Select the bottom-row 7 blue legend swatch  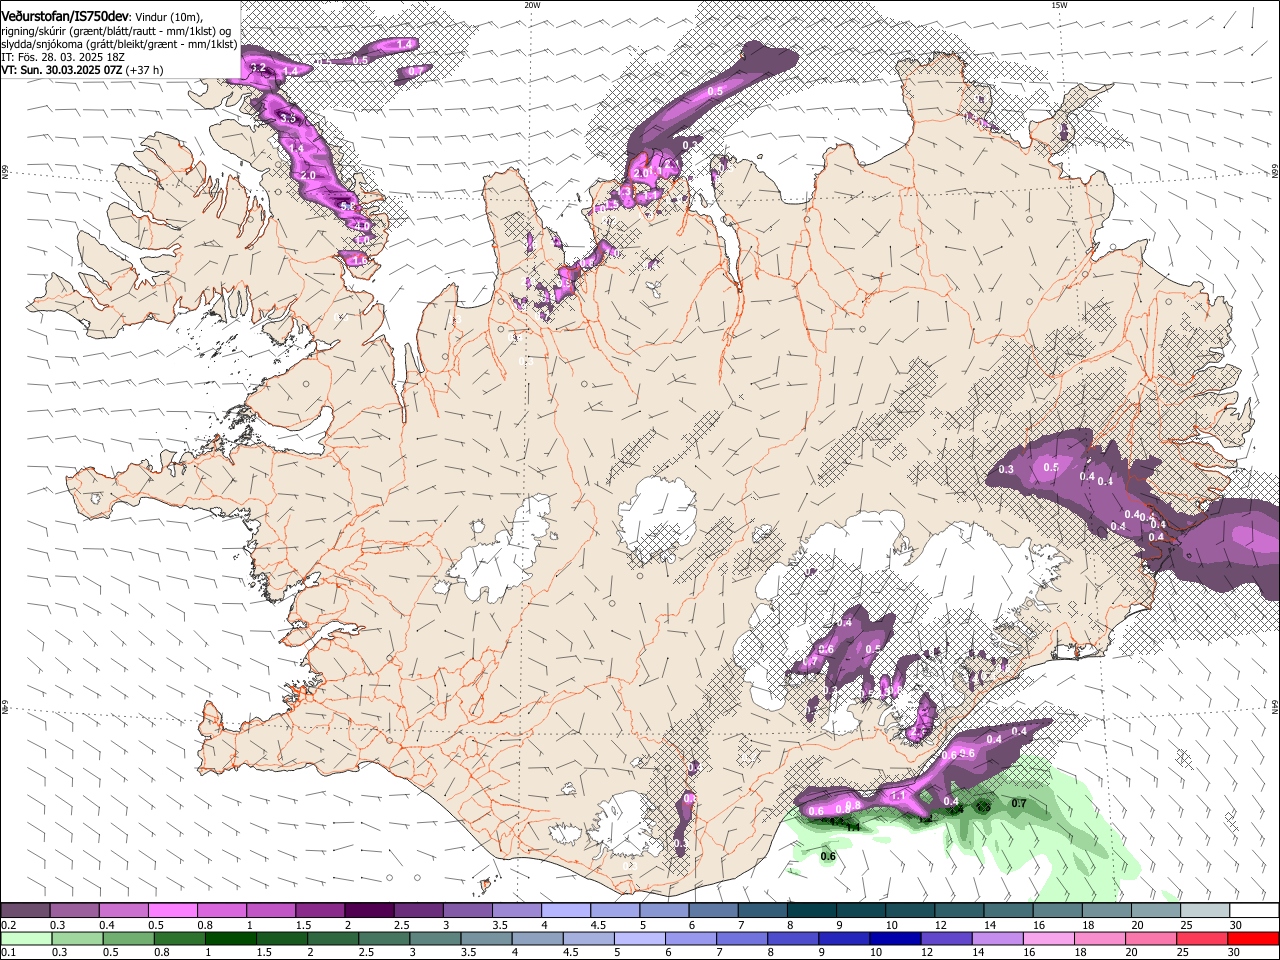[x=743, y=938]
